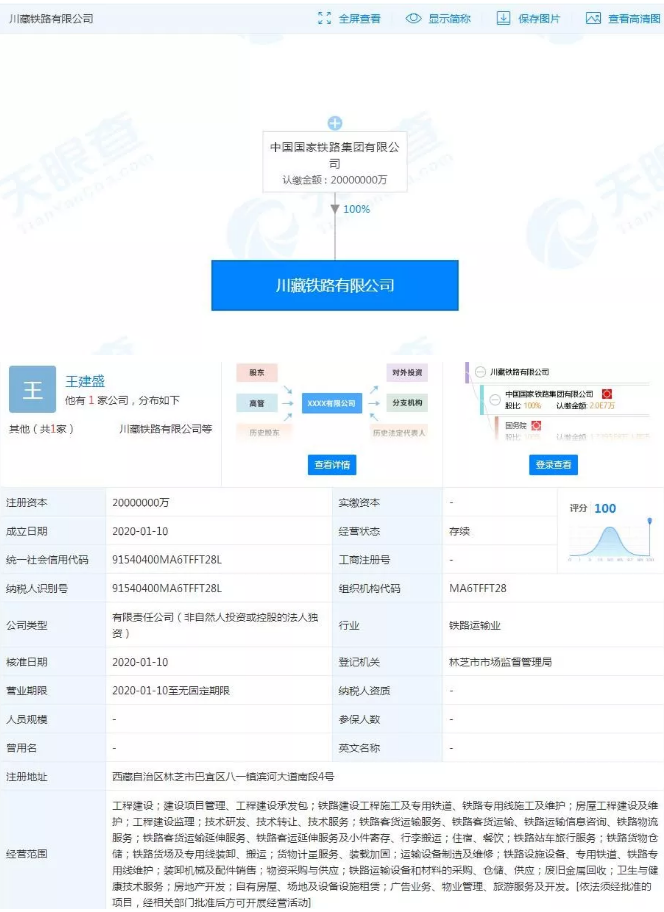Viewport: 664px width, 912px height.
Task: Expand shareholders with the plus icon
Action: click(335, 123)
